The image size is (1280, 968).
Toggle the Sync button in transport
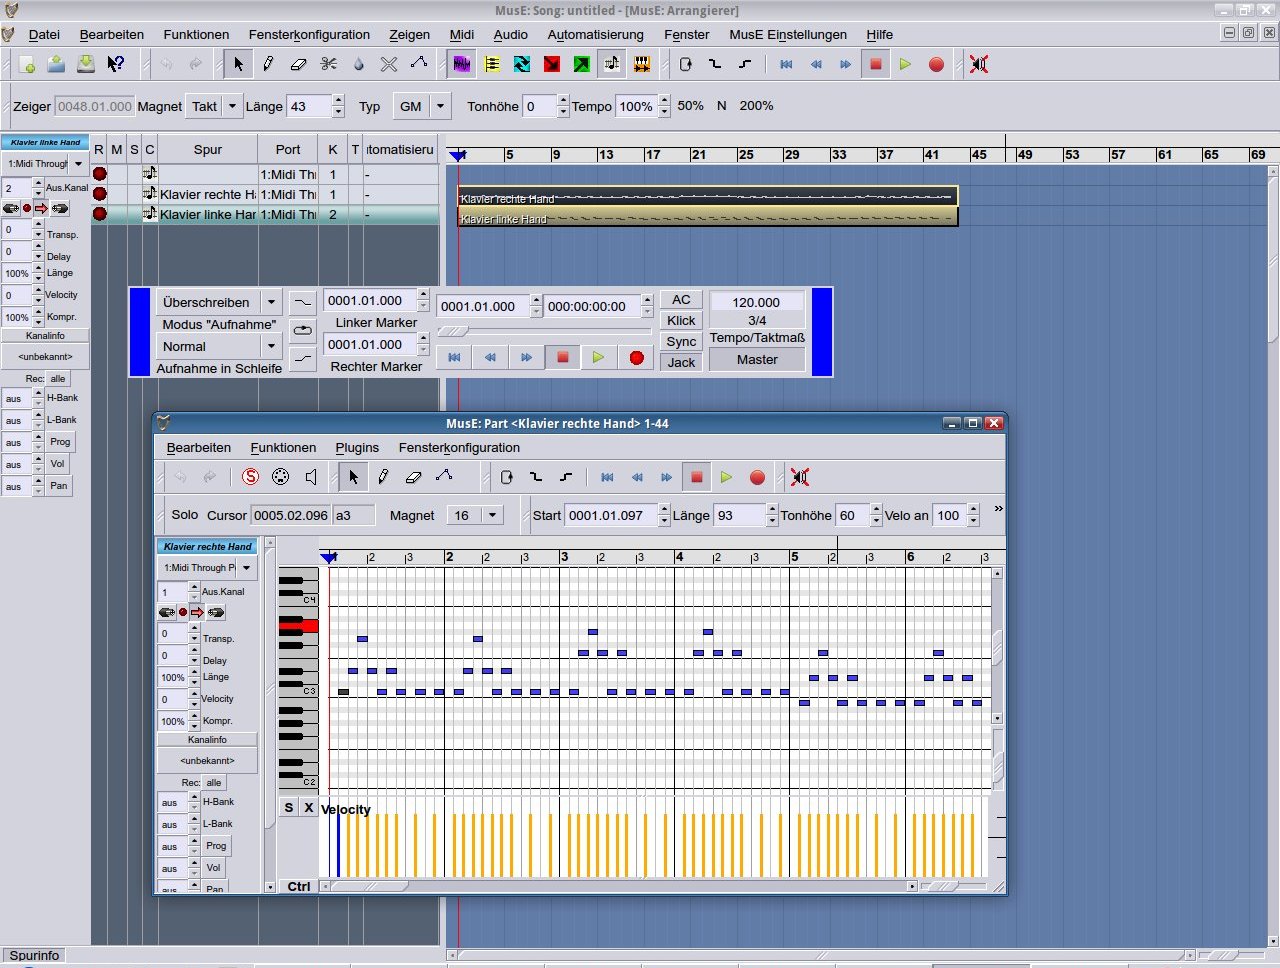[x=681, y=342]
